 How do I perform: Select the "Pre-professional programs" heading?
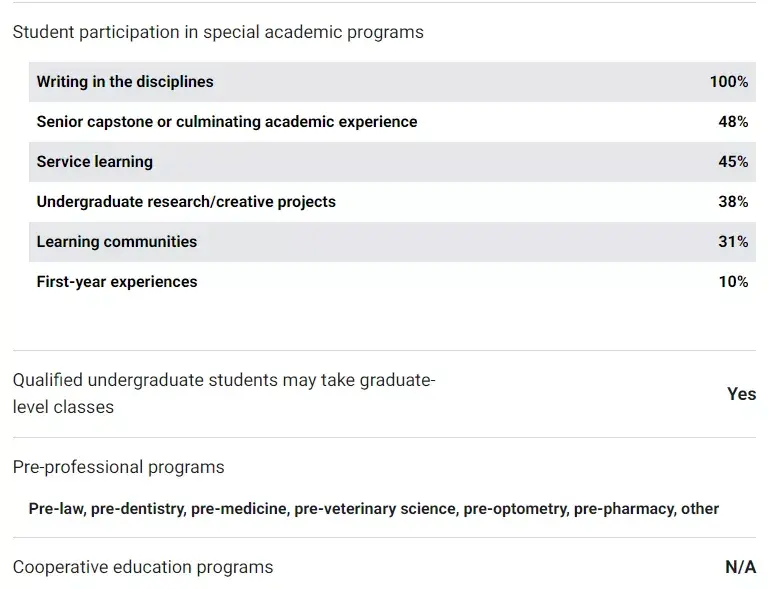[x=118, y=467]
